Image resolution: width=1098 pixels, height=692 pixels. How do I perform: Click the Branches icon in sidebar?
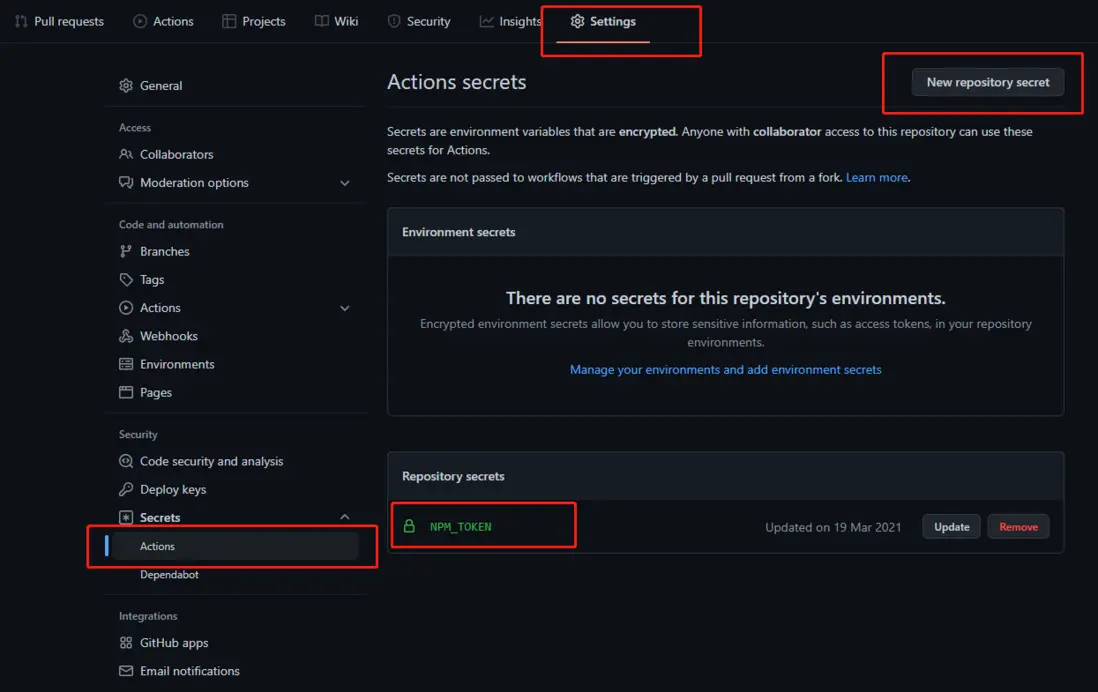(126, 252)
